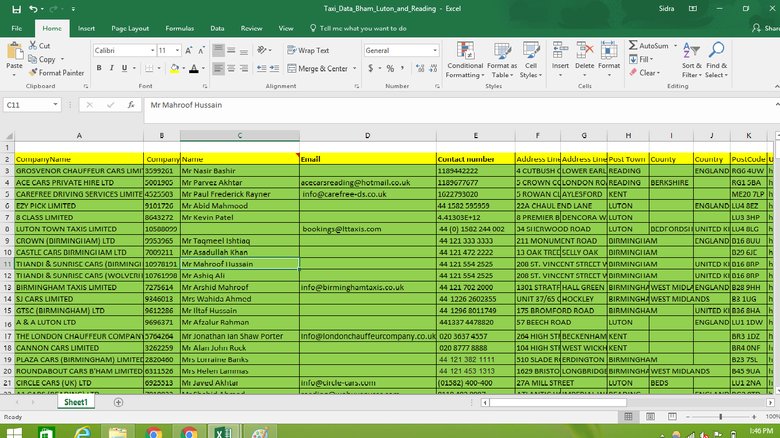Toggle Italic formatting
The width and height of the screenshot is (780, 438).
pos(111,68)
